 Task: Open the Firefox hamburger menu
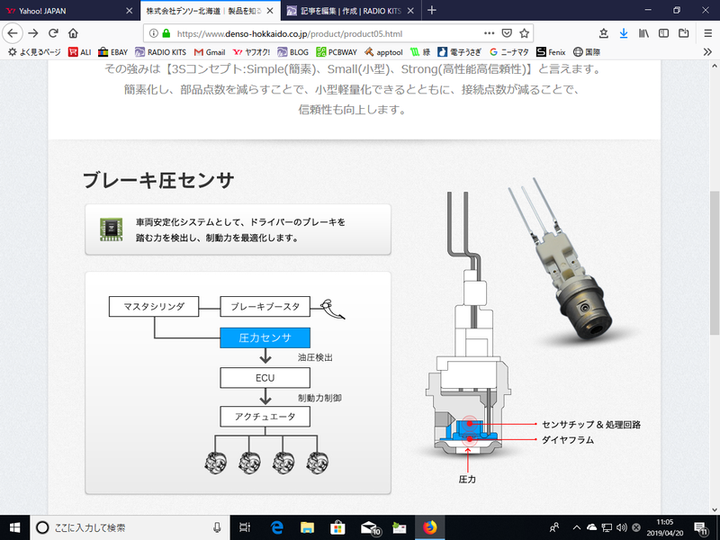click(x=708, y=32)
